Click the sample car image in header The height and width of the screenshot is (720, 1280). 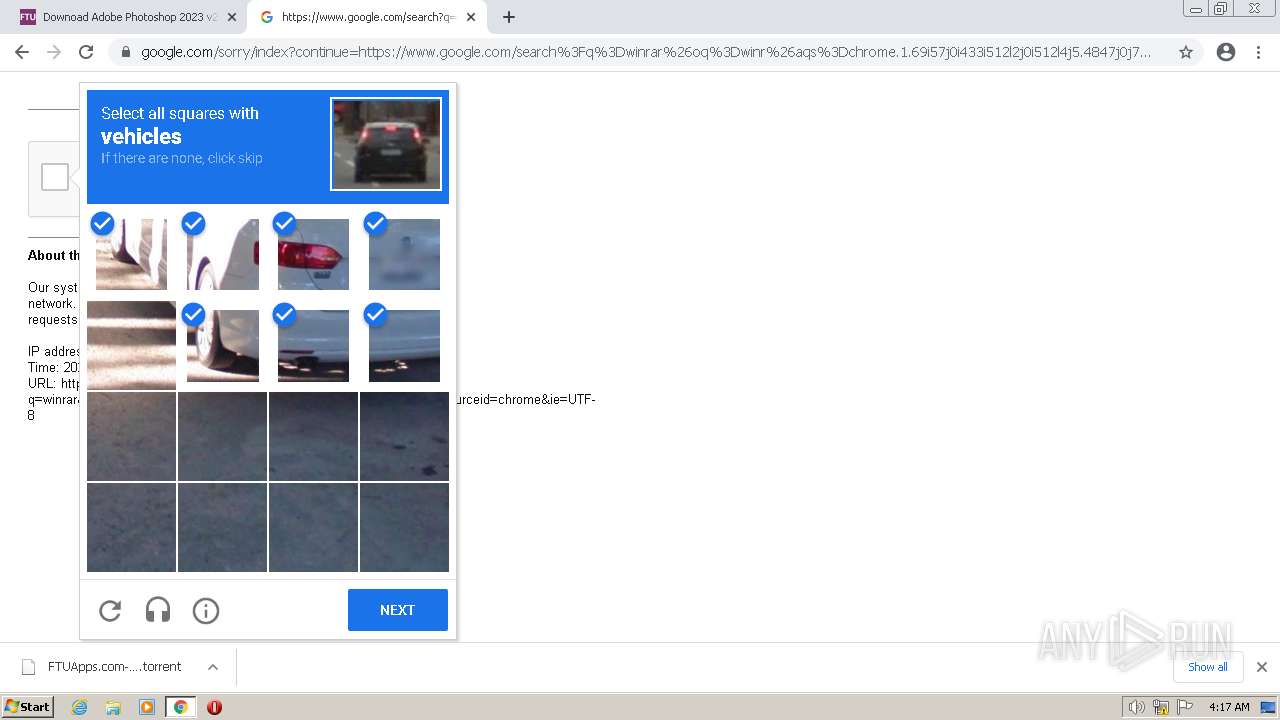[386, 143]
